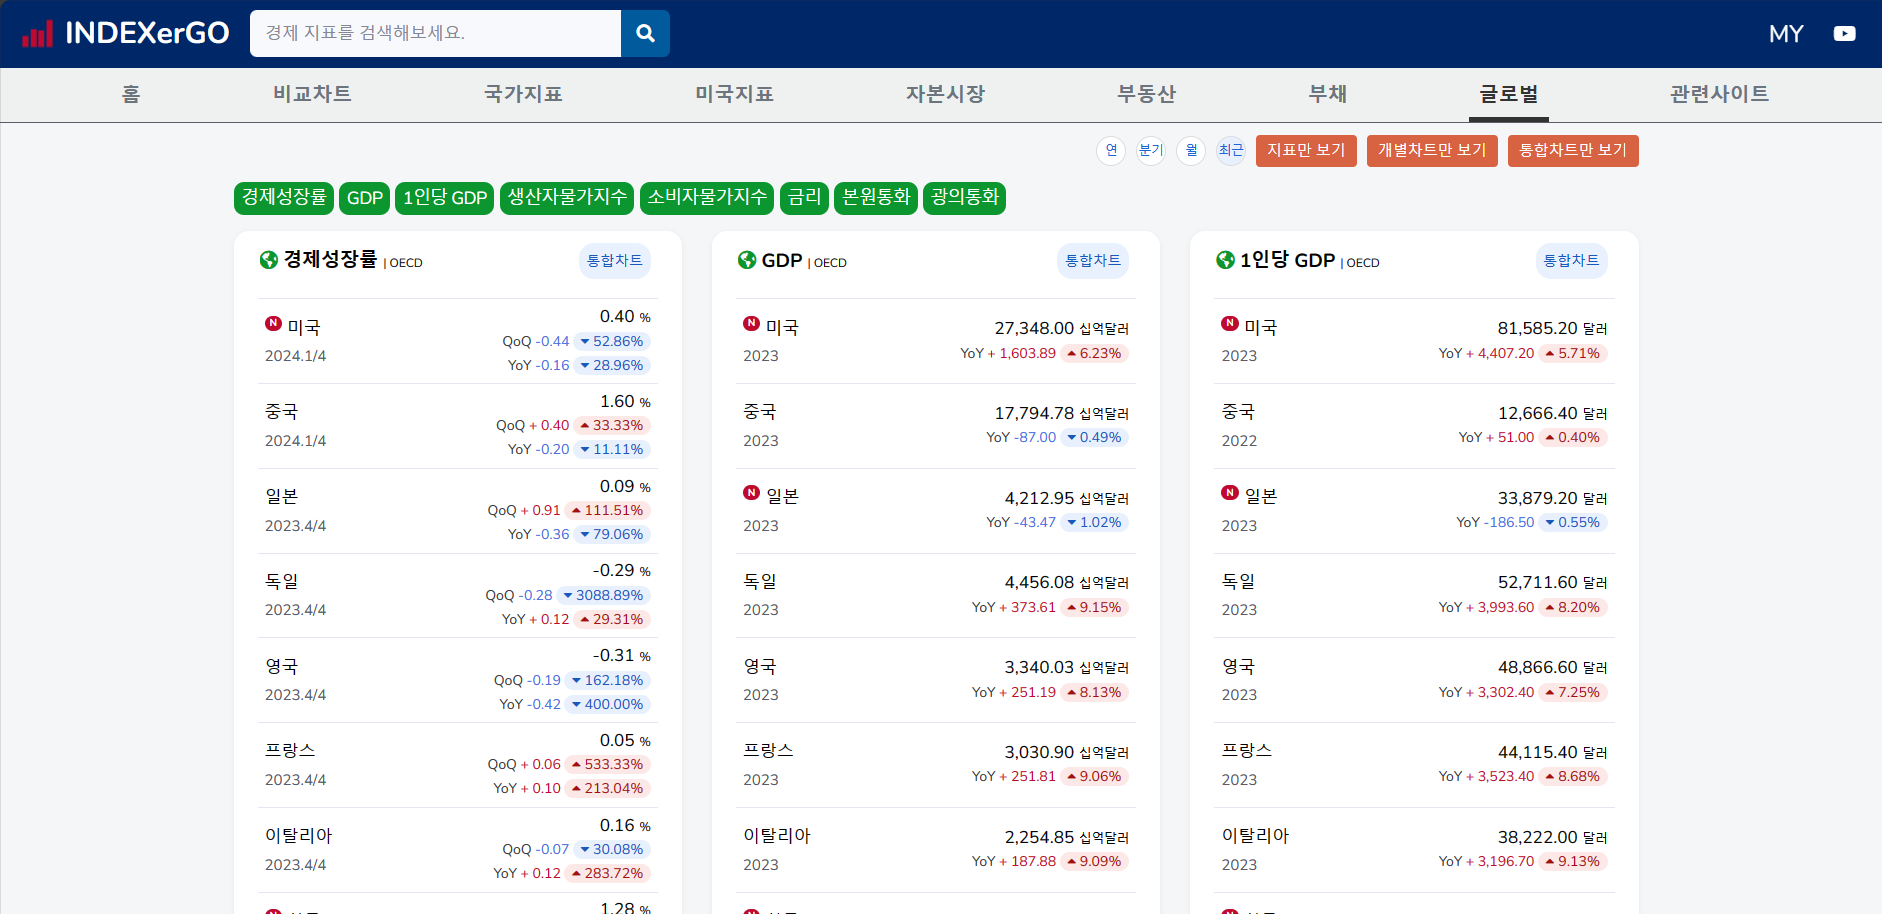Image resolution: width=1882 pixels, height=914 pixels.
Task: Click 프랑스 row in GDP card
Action: pos(936,765)
